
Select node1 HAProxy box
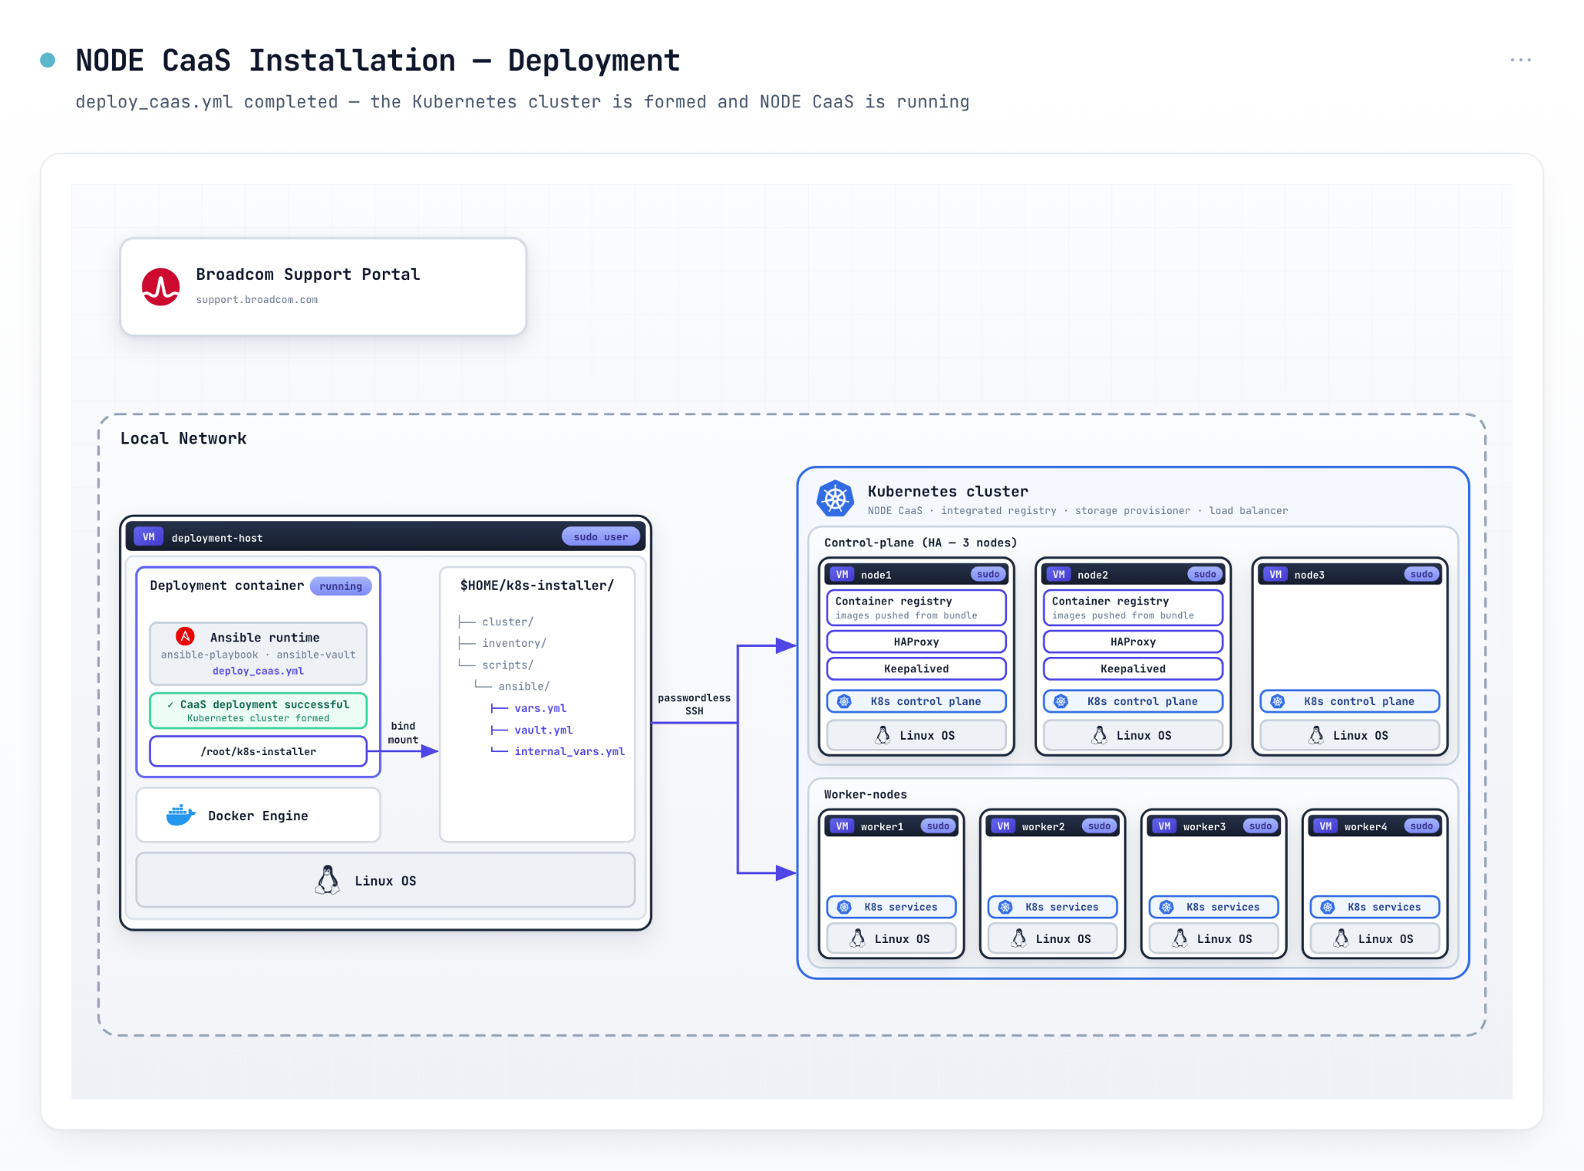pyautogui.click(x=916, y=642)
